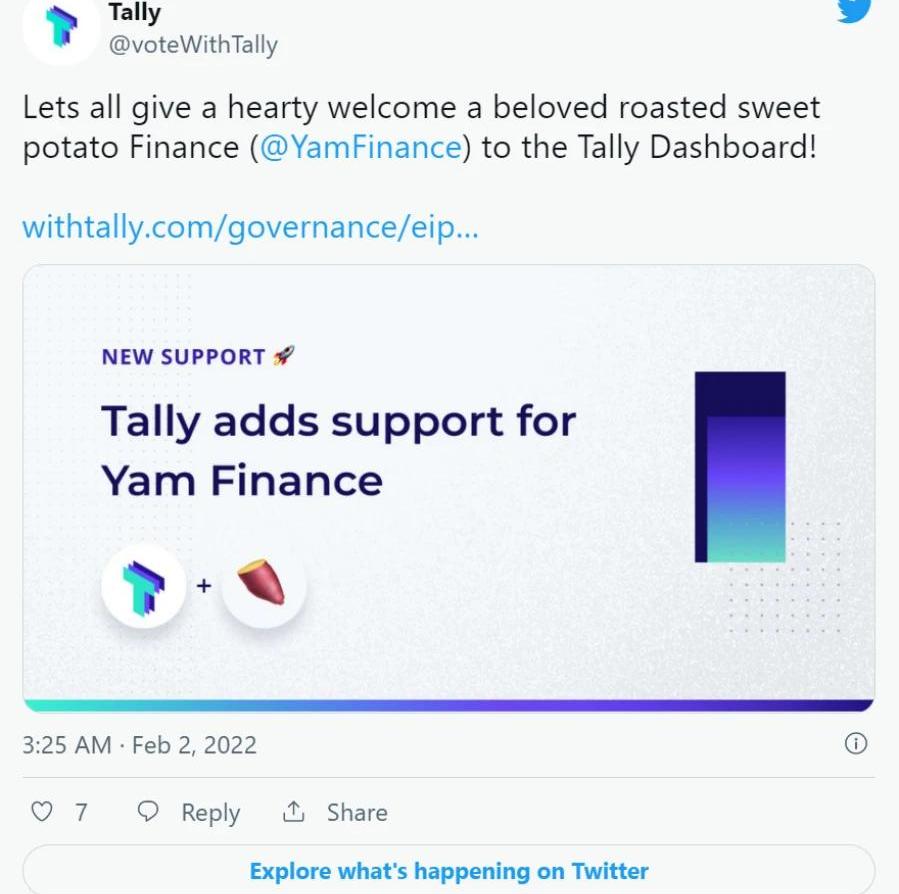Like the tweet with the heart icon
The width and height of the screenshot is (899, 894).
[x=41, y=811]
